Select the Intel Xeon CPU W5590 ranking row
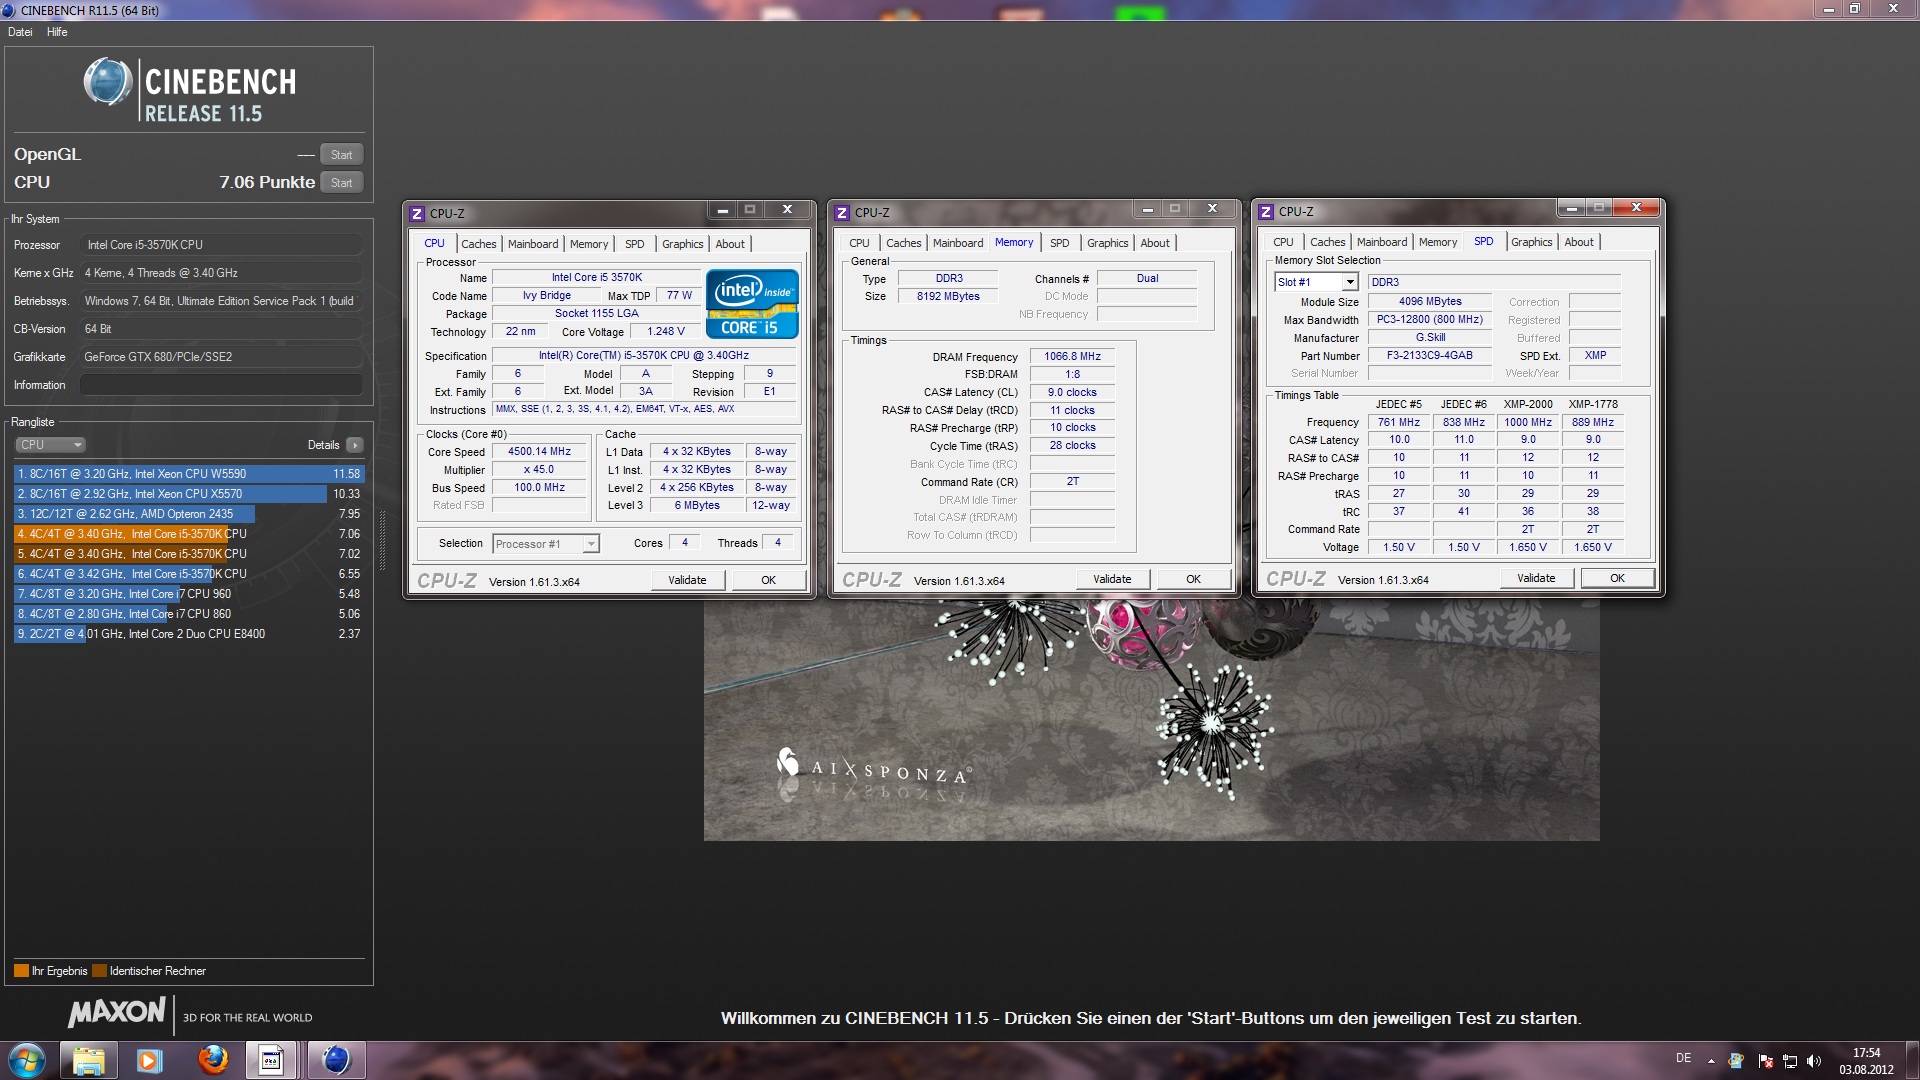This screenshot has width=1920, height=1080. click(189, 474)
